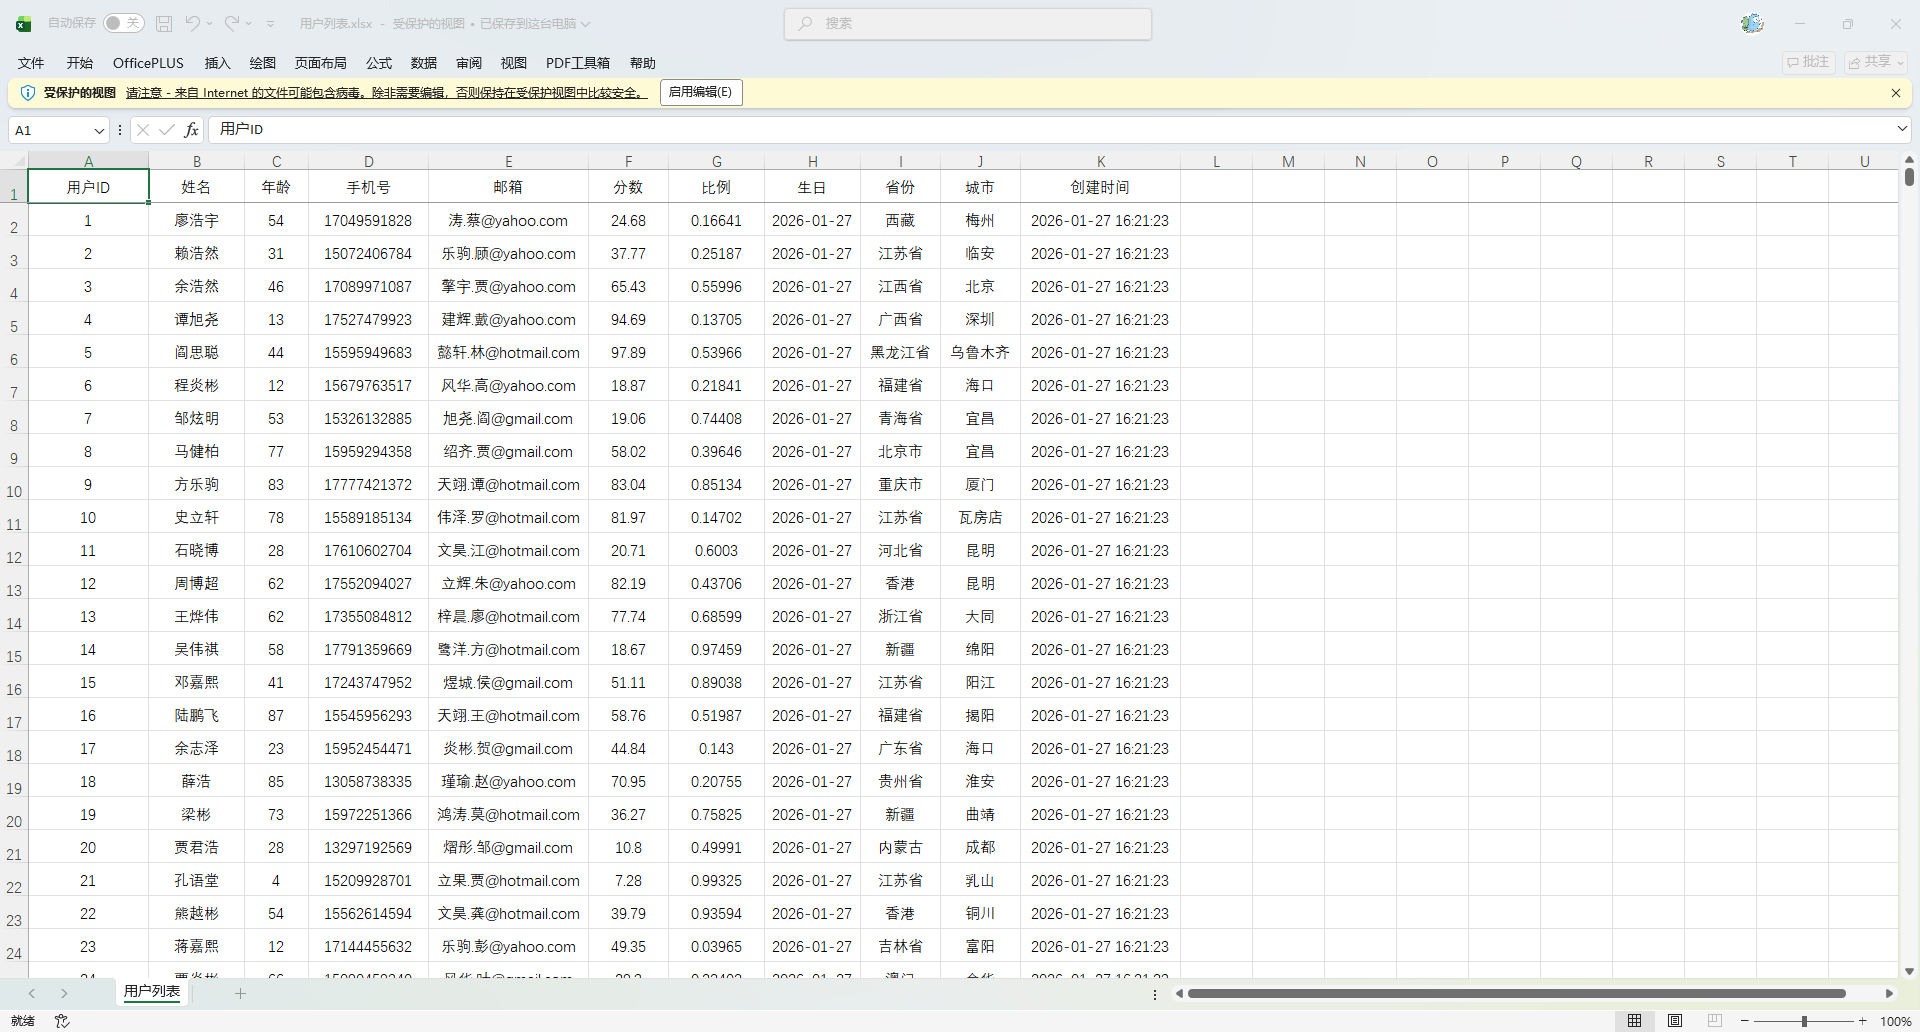
Task: Click the zoom slider handle
Action: click(x=1804, y=1021)
